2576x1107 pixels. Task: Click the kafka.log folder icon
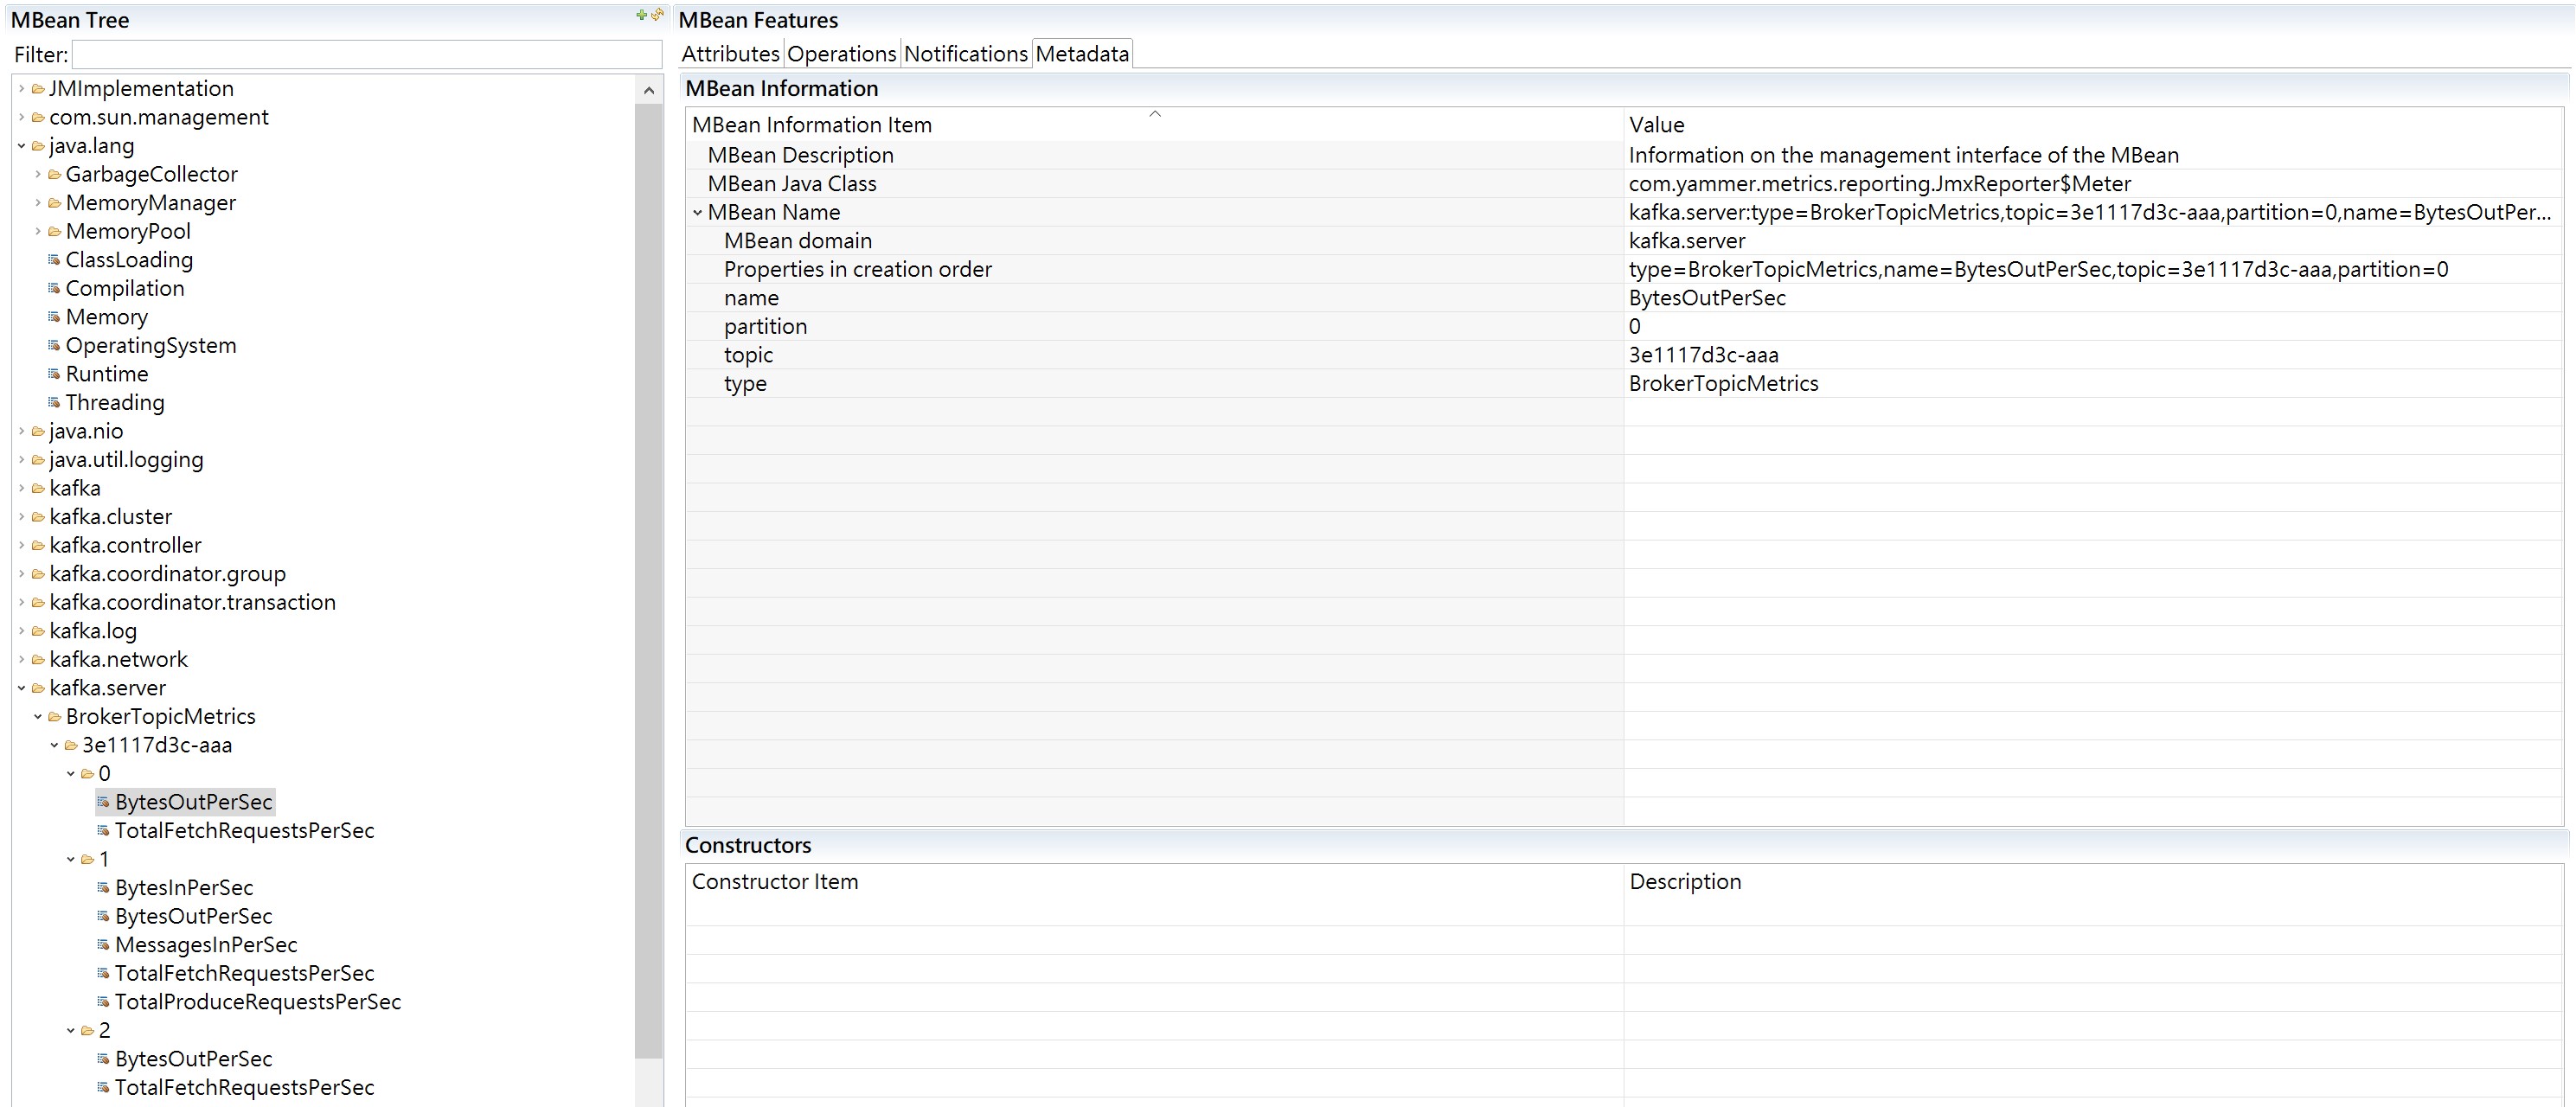click(x=38, y=631)
